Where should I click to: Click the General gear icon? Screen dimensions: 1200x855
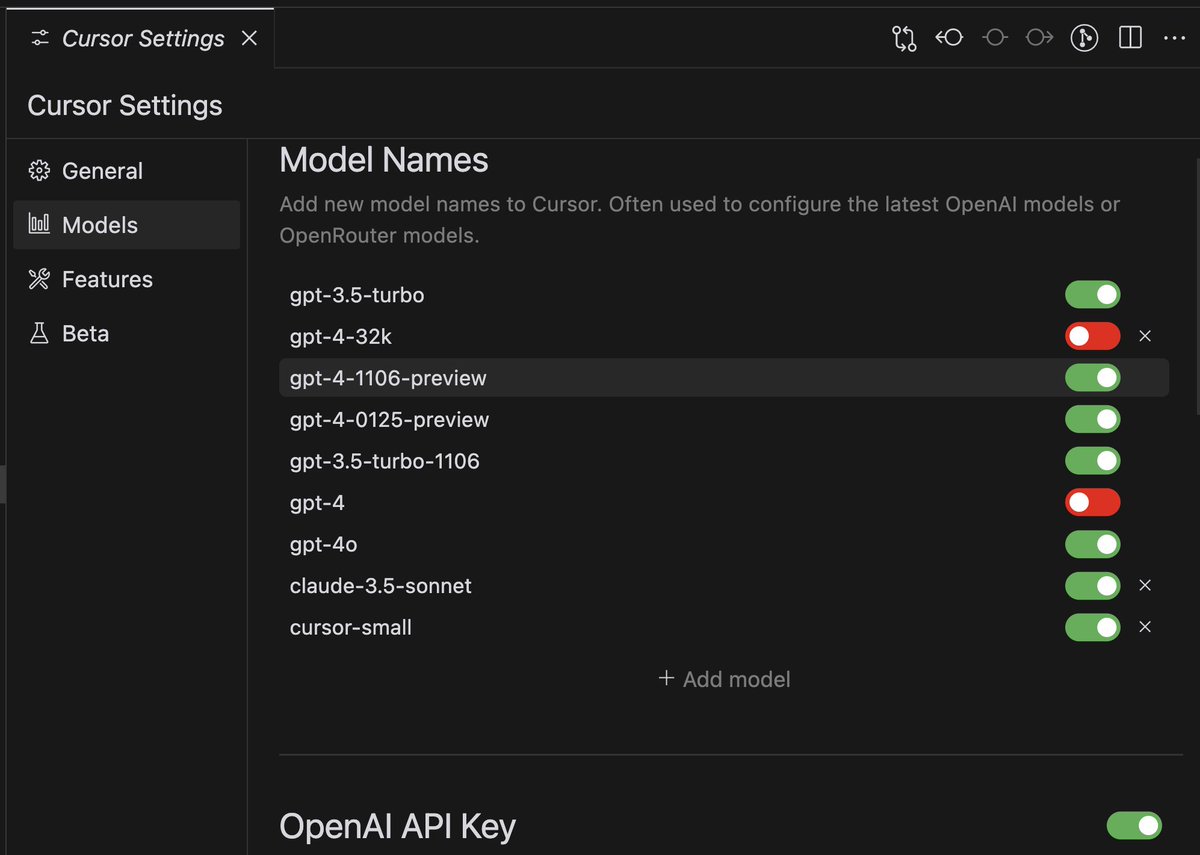pos(39,171)
